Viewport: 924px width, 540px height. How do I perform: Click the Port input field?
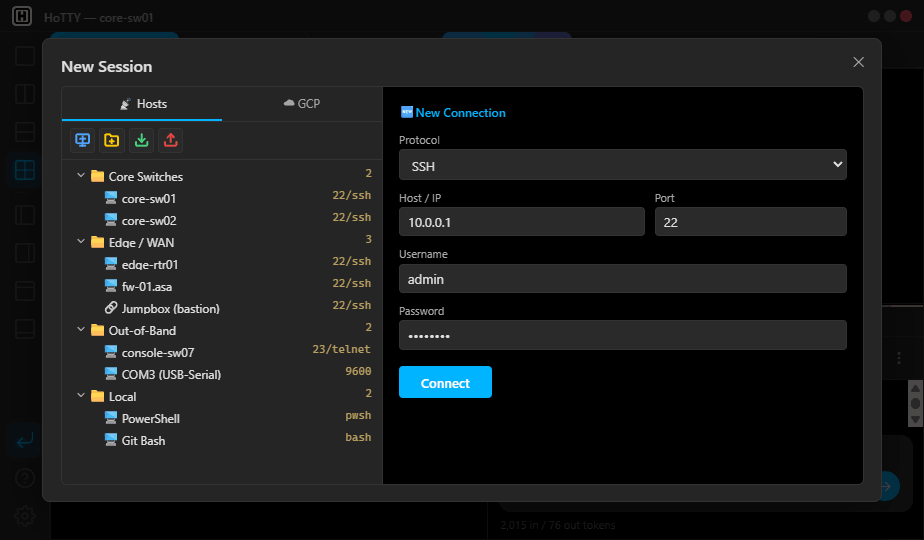751,222
